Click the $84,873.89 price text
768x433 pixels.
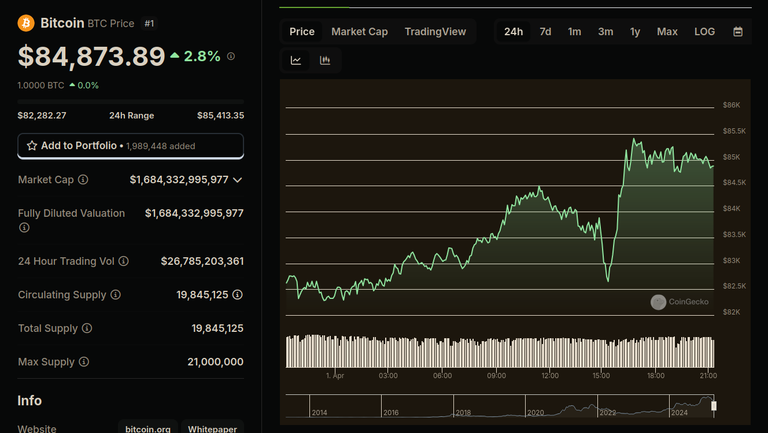tap(92, 56)
